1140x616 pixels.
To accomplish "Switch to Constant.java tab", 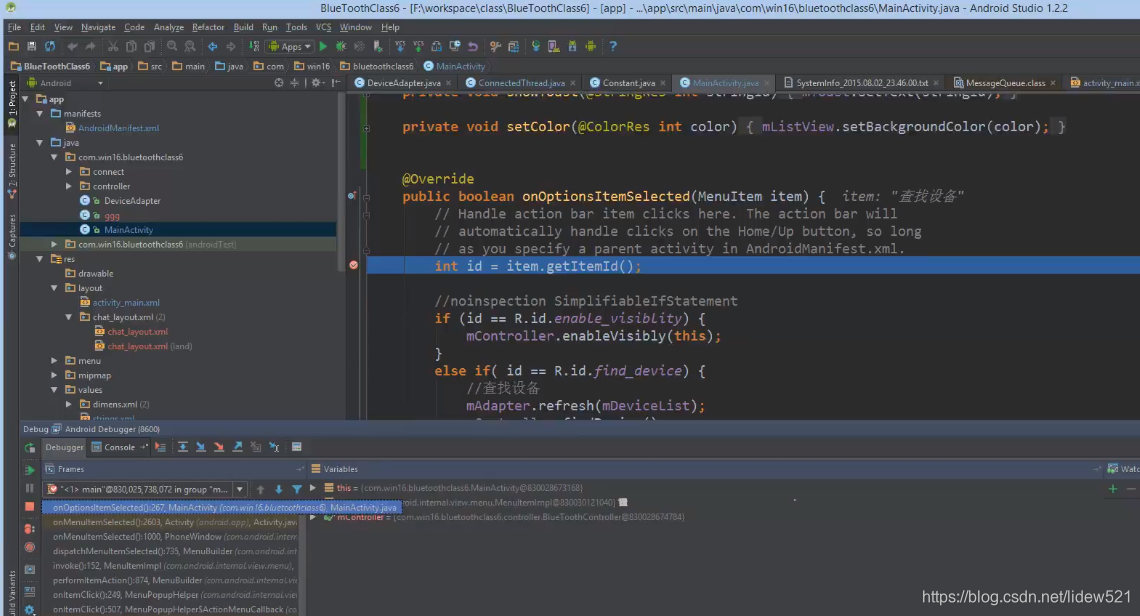I will pos(628,83).
